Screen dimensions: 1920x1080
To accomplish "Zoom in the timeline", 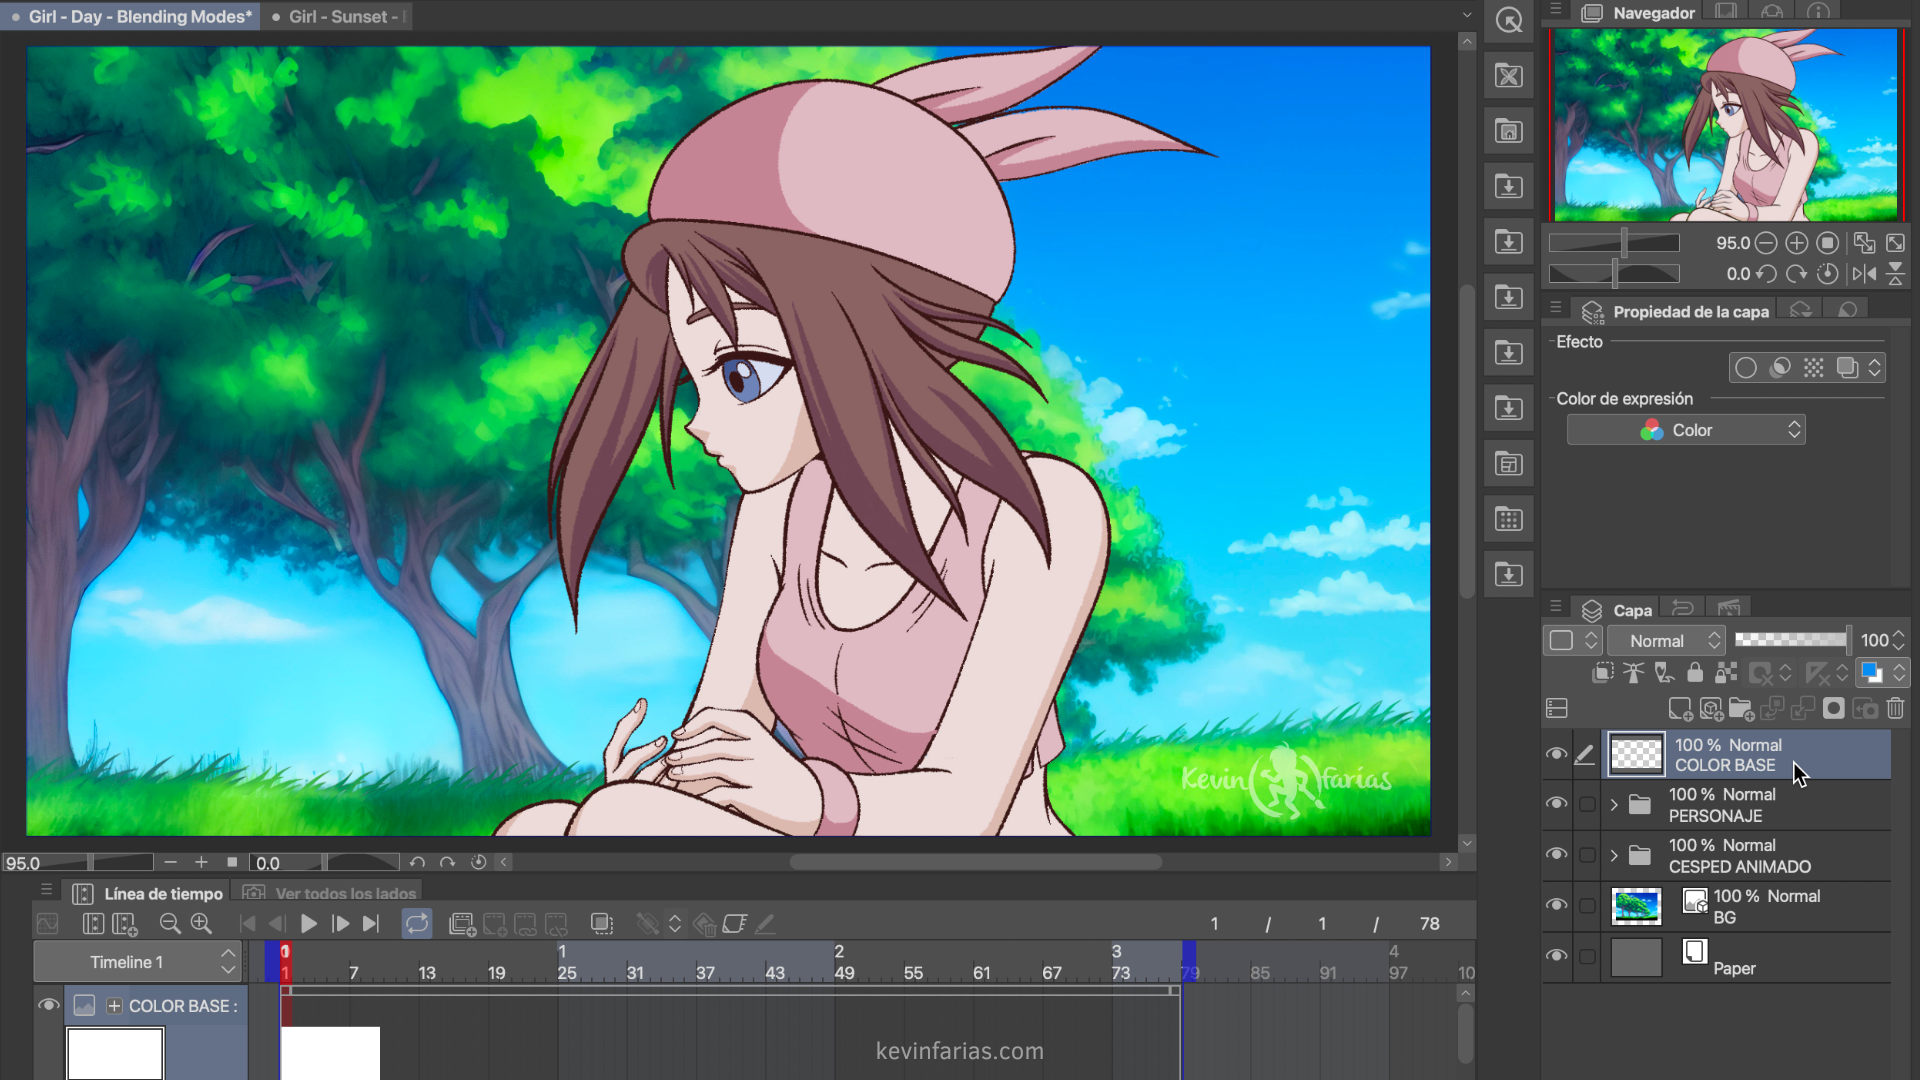I will tap(201, 924).
